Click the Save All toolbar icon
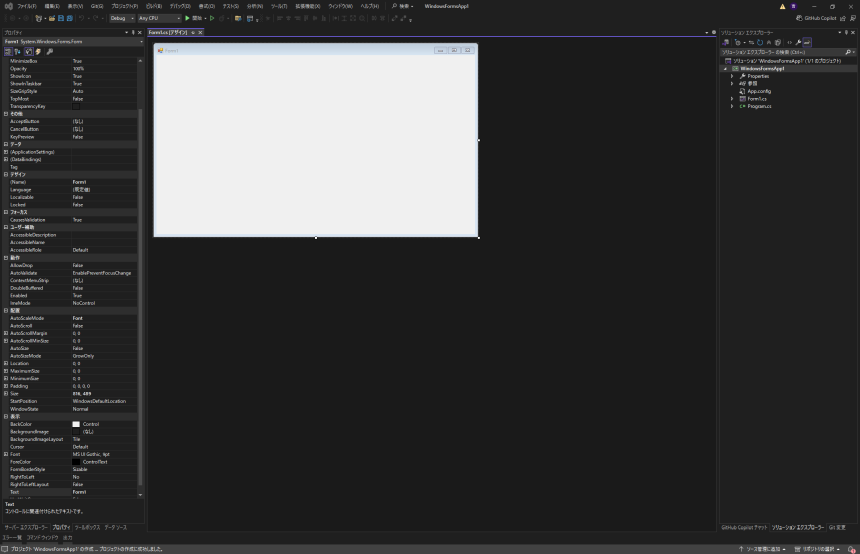Screen dimensions: 860x554 pyautogui.click(x=68, y=18)
